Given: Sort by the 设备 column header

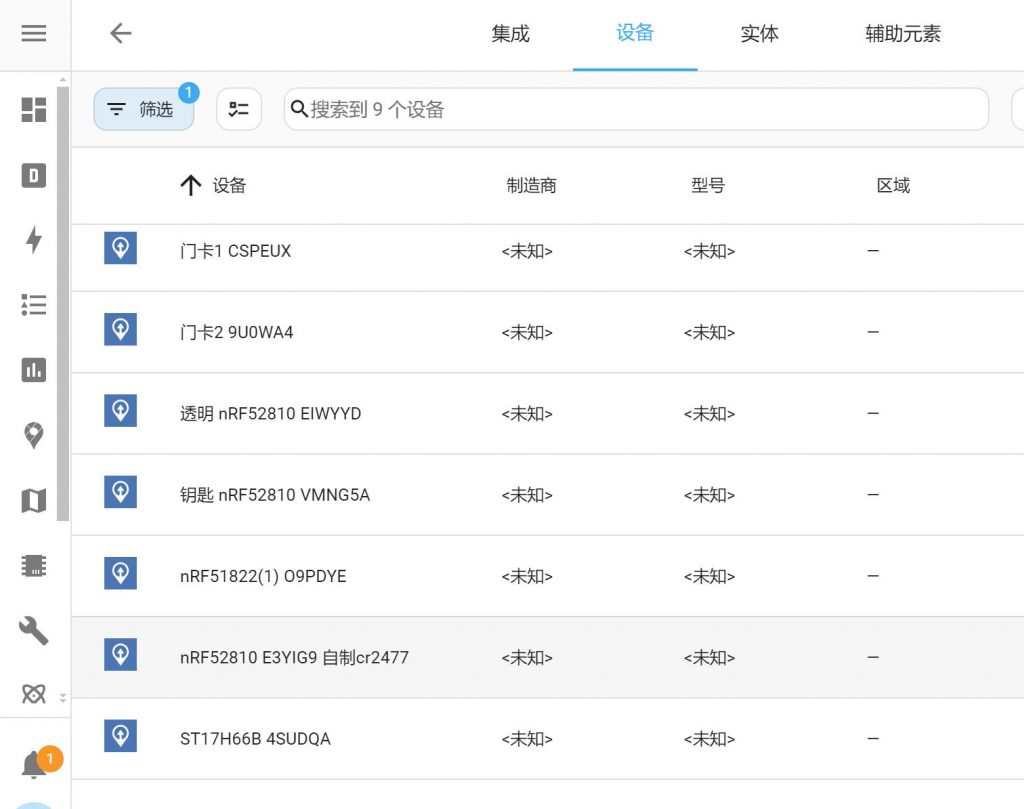Looking at the screenshot, I should point(229,186).
